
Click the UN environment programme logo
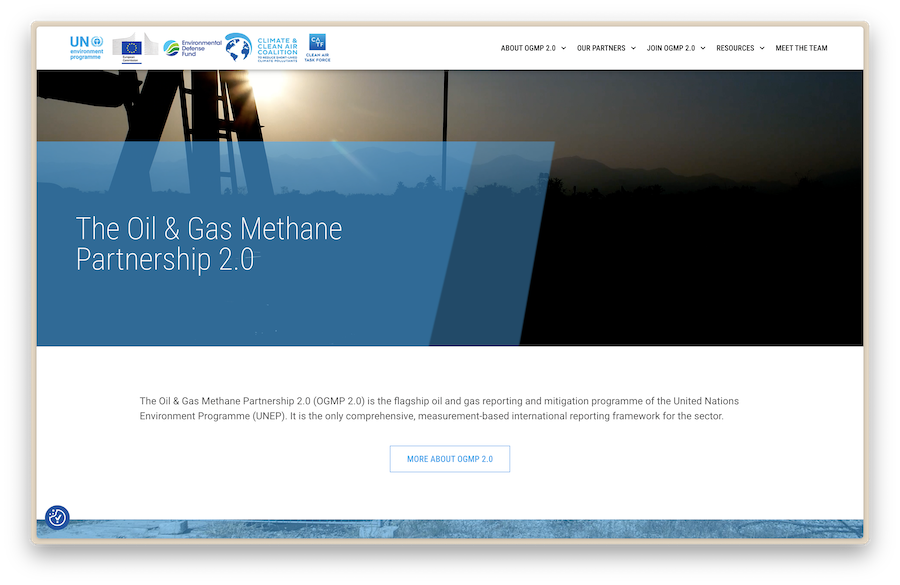coord(87,47)
